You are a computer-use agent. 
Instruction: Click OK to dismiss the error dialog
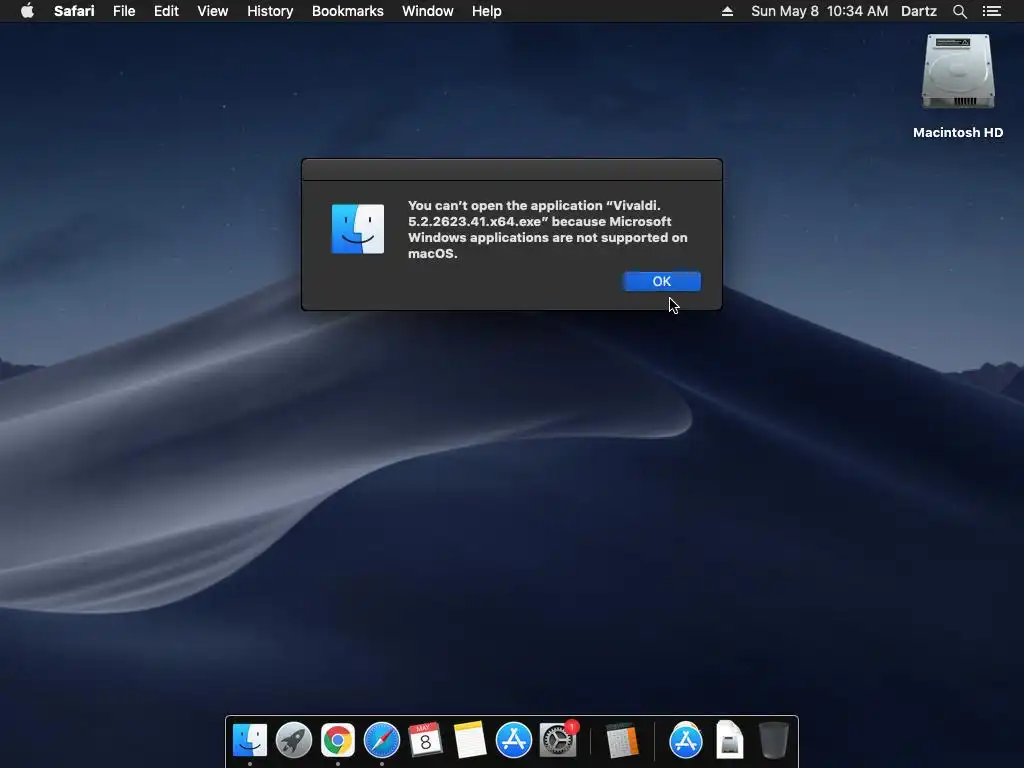(x=662, y=281)
